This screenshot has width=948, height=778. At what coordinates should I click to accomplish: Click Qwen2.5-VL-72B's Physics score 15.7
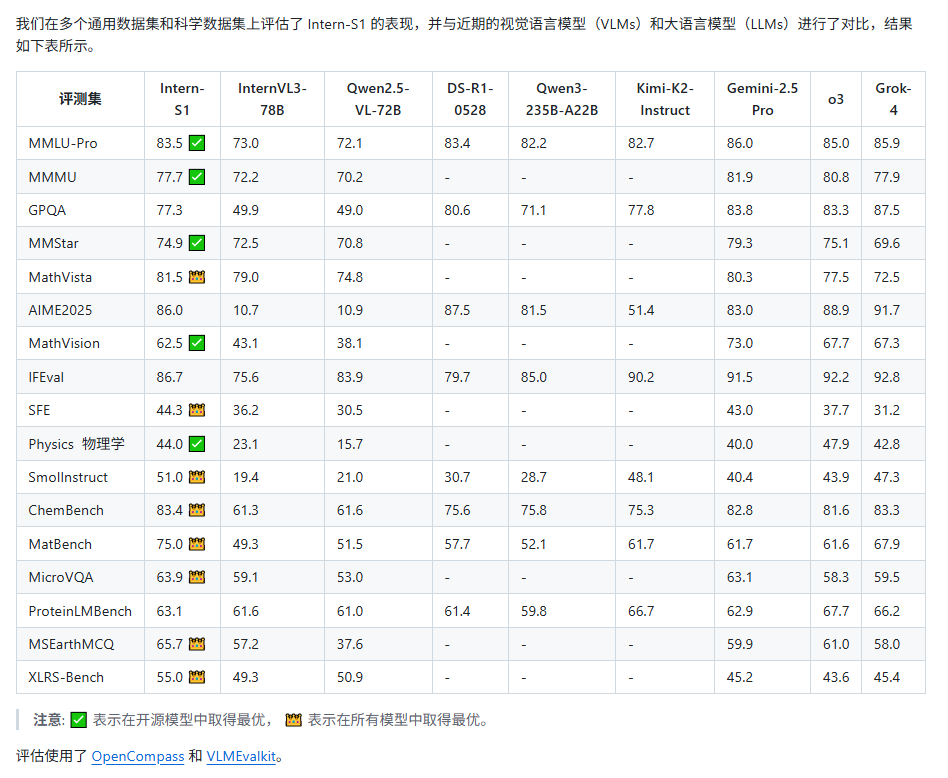tap(349, 444)
